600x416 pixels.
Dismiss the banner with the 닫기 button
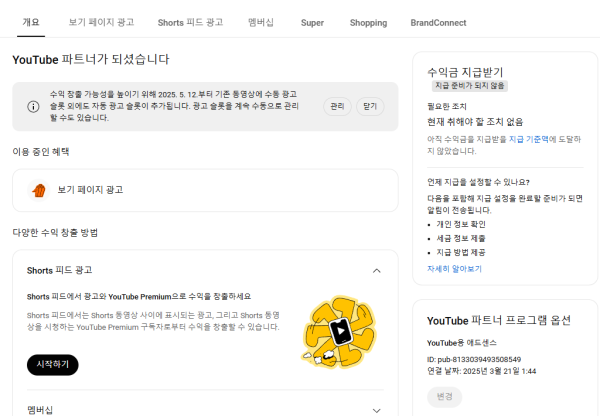(x=369, y=107)
